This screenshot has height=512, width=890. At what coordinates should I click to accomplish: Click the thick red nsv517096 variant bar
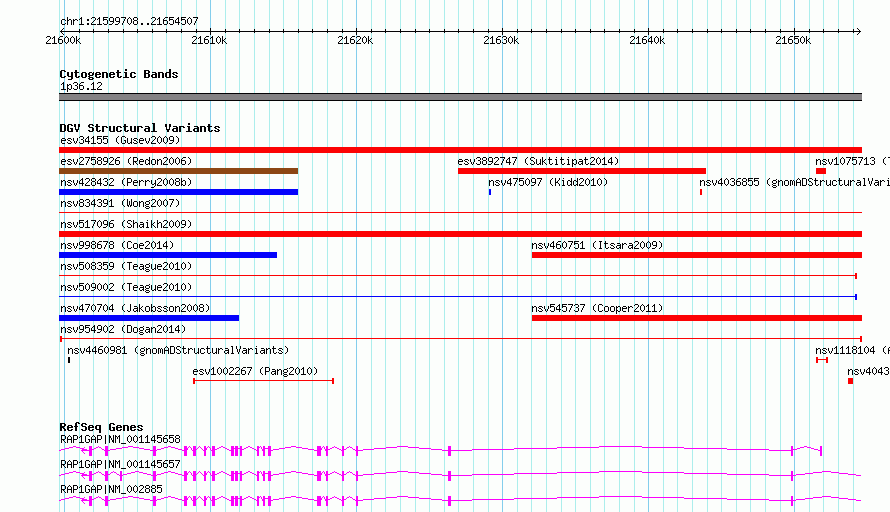tap(460, 234)
